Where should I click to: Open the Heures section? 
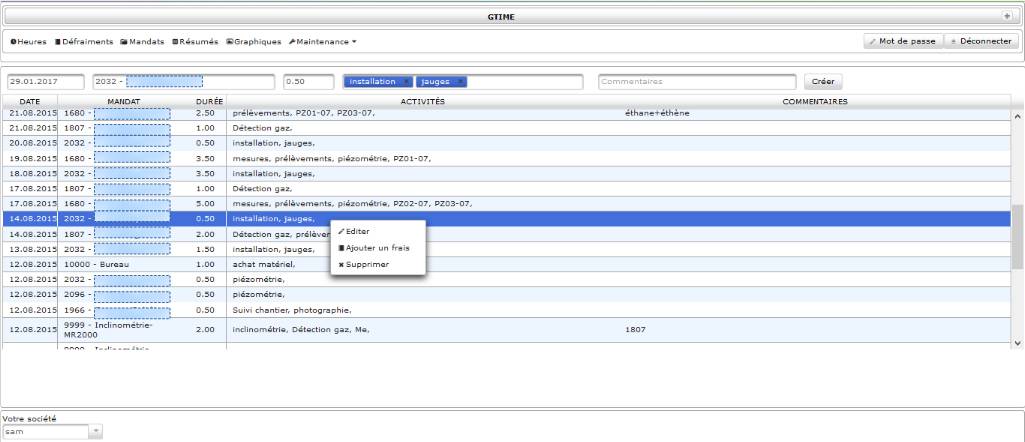tap(28, 41)
